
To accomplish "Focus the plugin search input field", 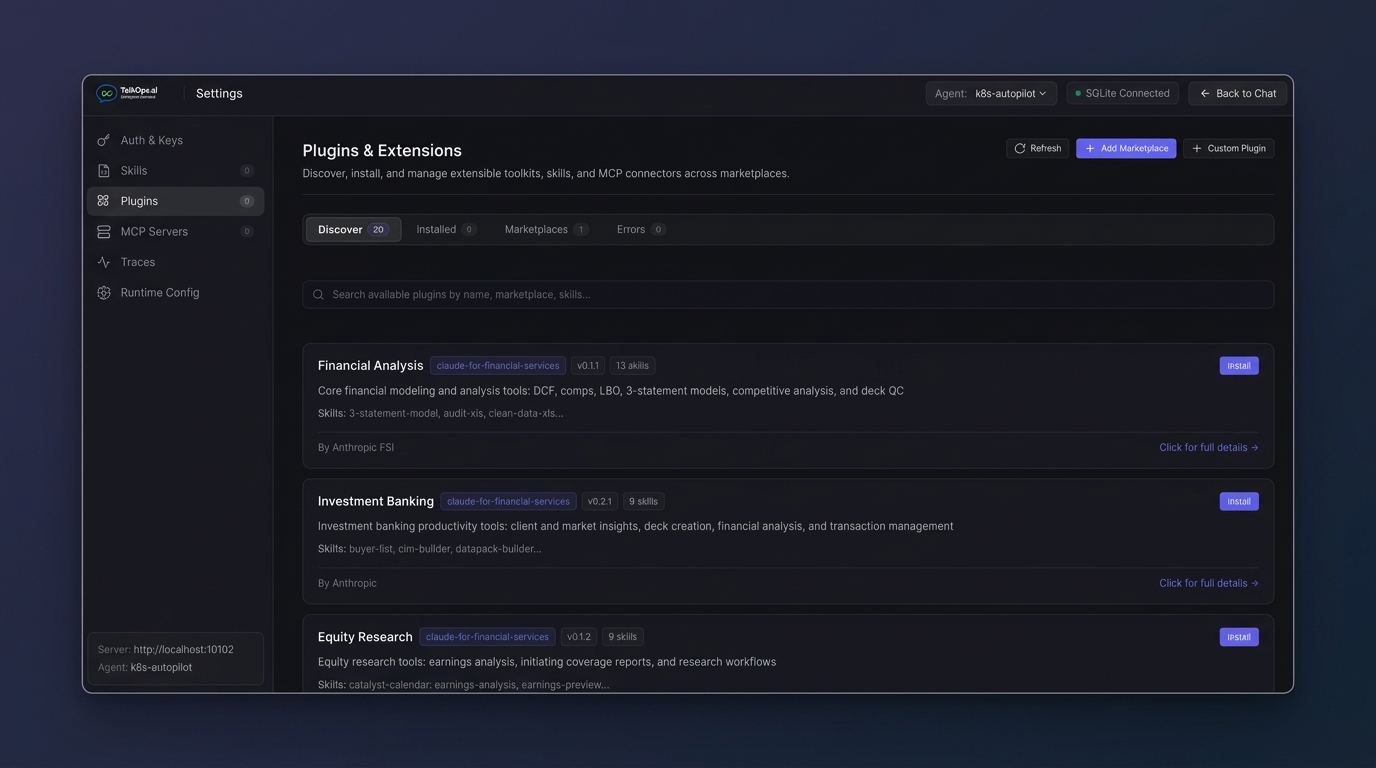I will [788, 295].
